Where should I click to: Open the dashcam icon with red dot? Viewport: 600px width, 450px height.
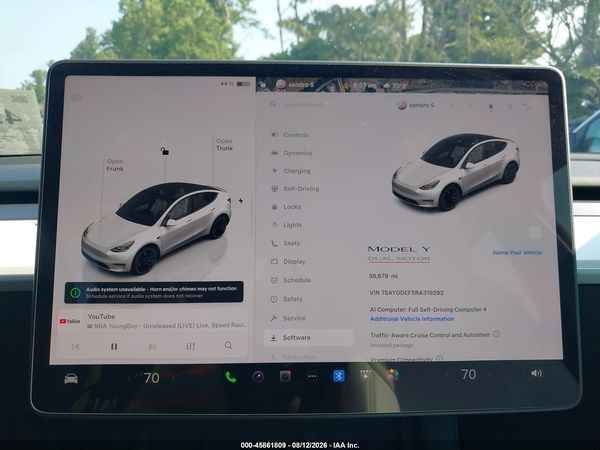click(285, 377)
